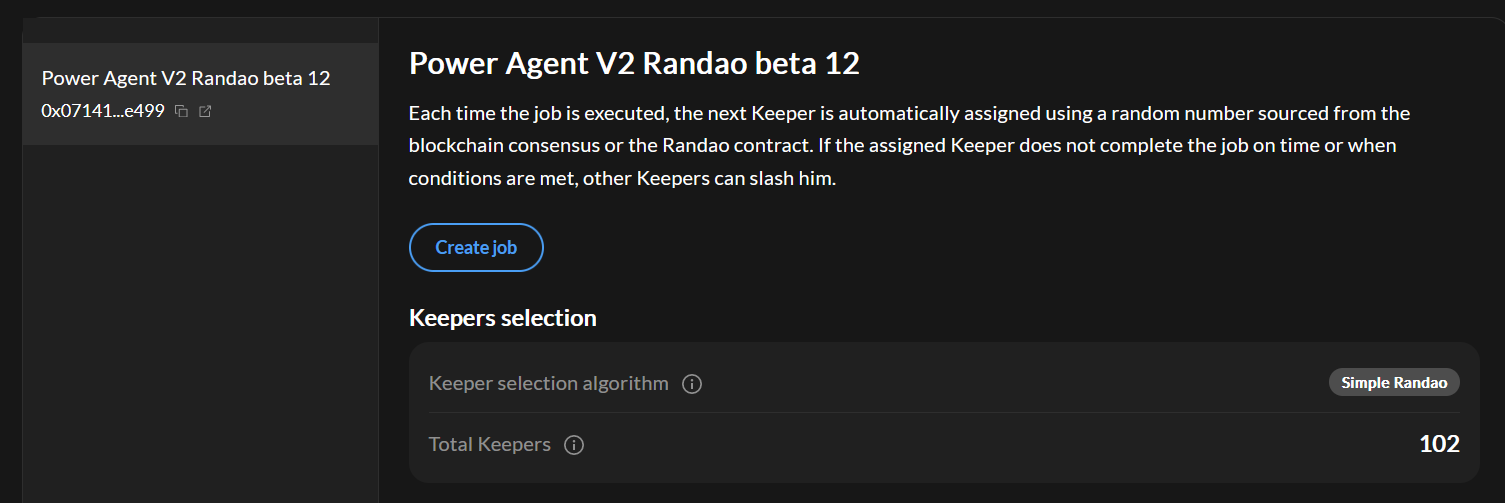Click the 0x07141...e499 address text
The width and height of the screenshot is (1505, 503).
102,111
